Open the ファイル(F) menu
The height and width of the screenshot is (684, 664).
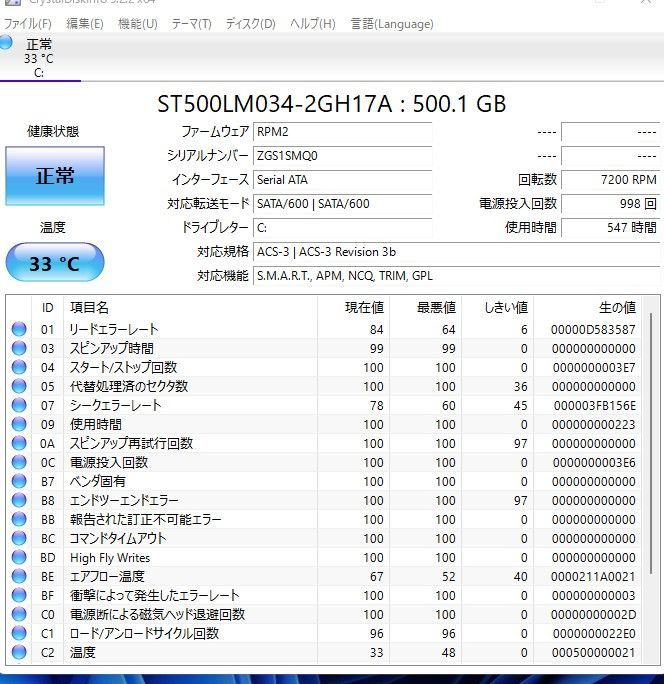coord(27,24)
